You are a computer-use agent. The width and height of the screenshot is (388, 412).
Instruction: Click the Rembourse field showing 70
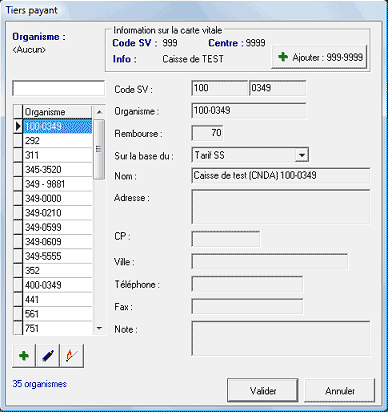tap(207, 133)
